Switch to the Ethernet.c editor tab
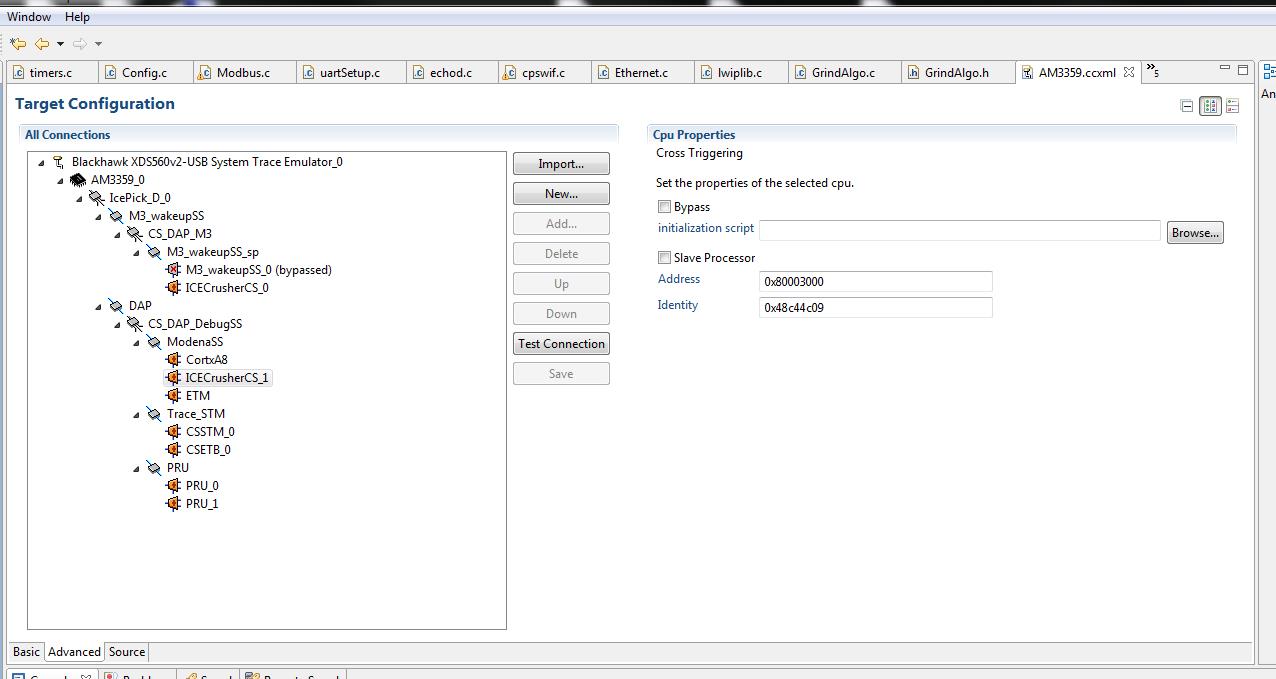 coord(641,72)
